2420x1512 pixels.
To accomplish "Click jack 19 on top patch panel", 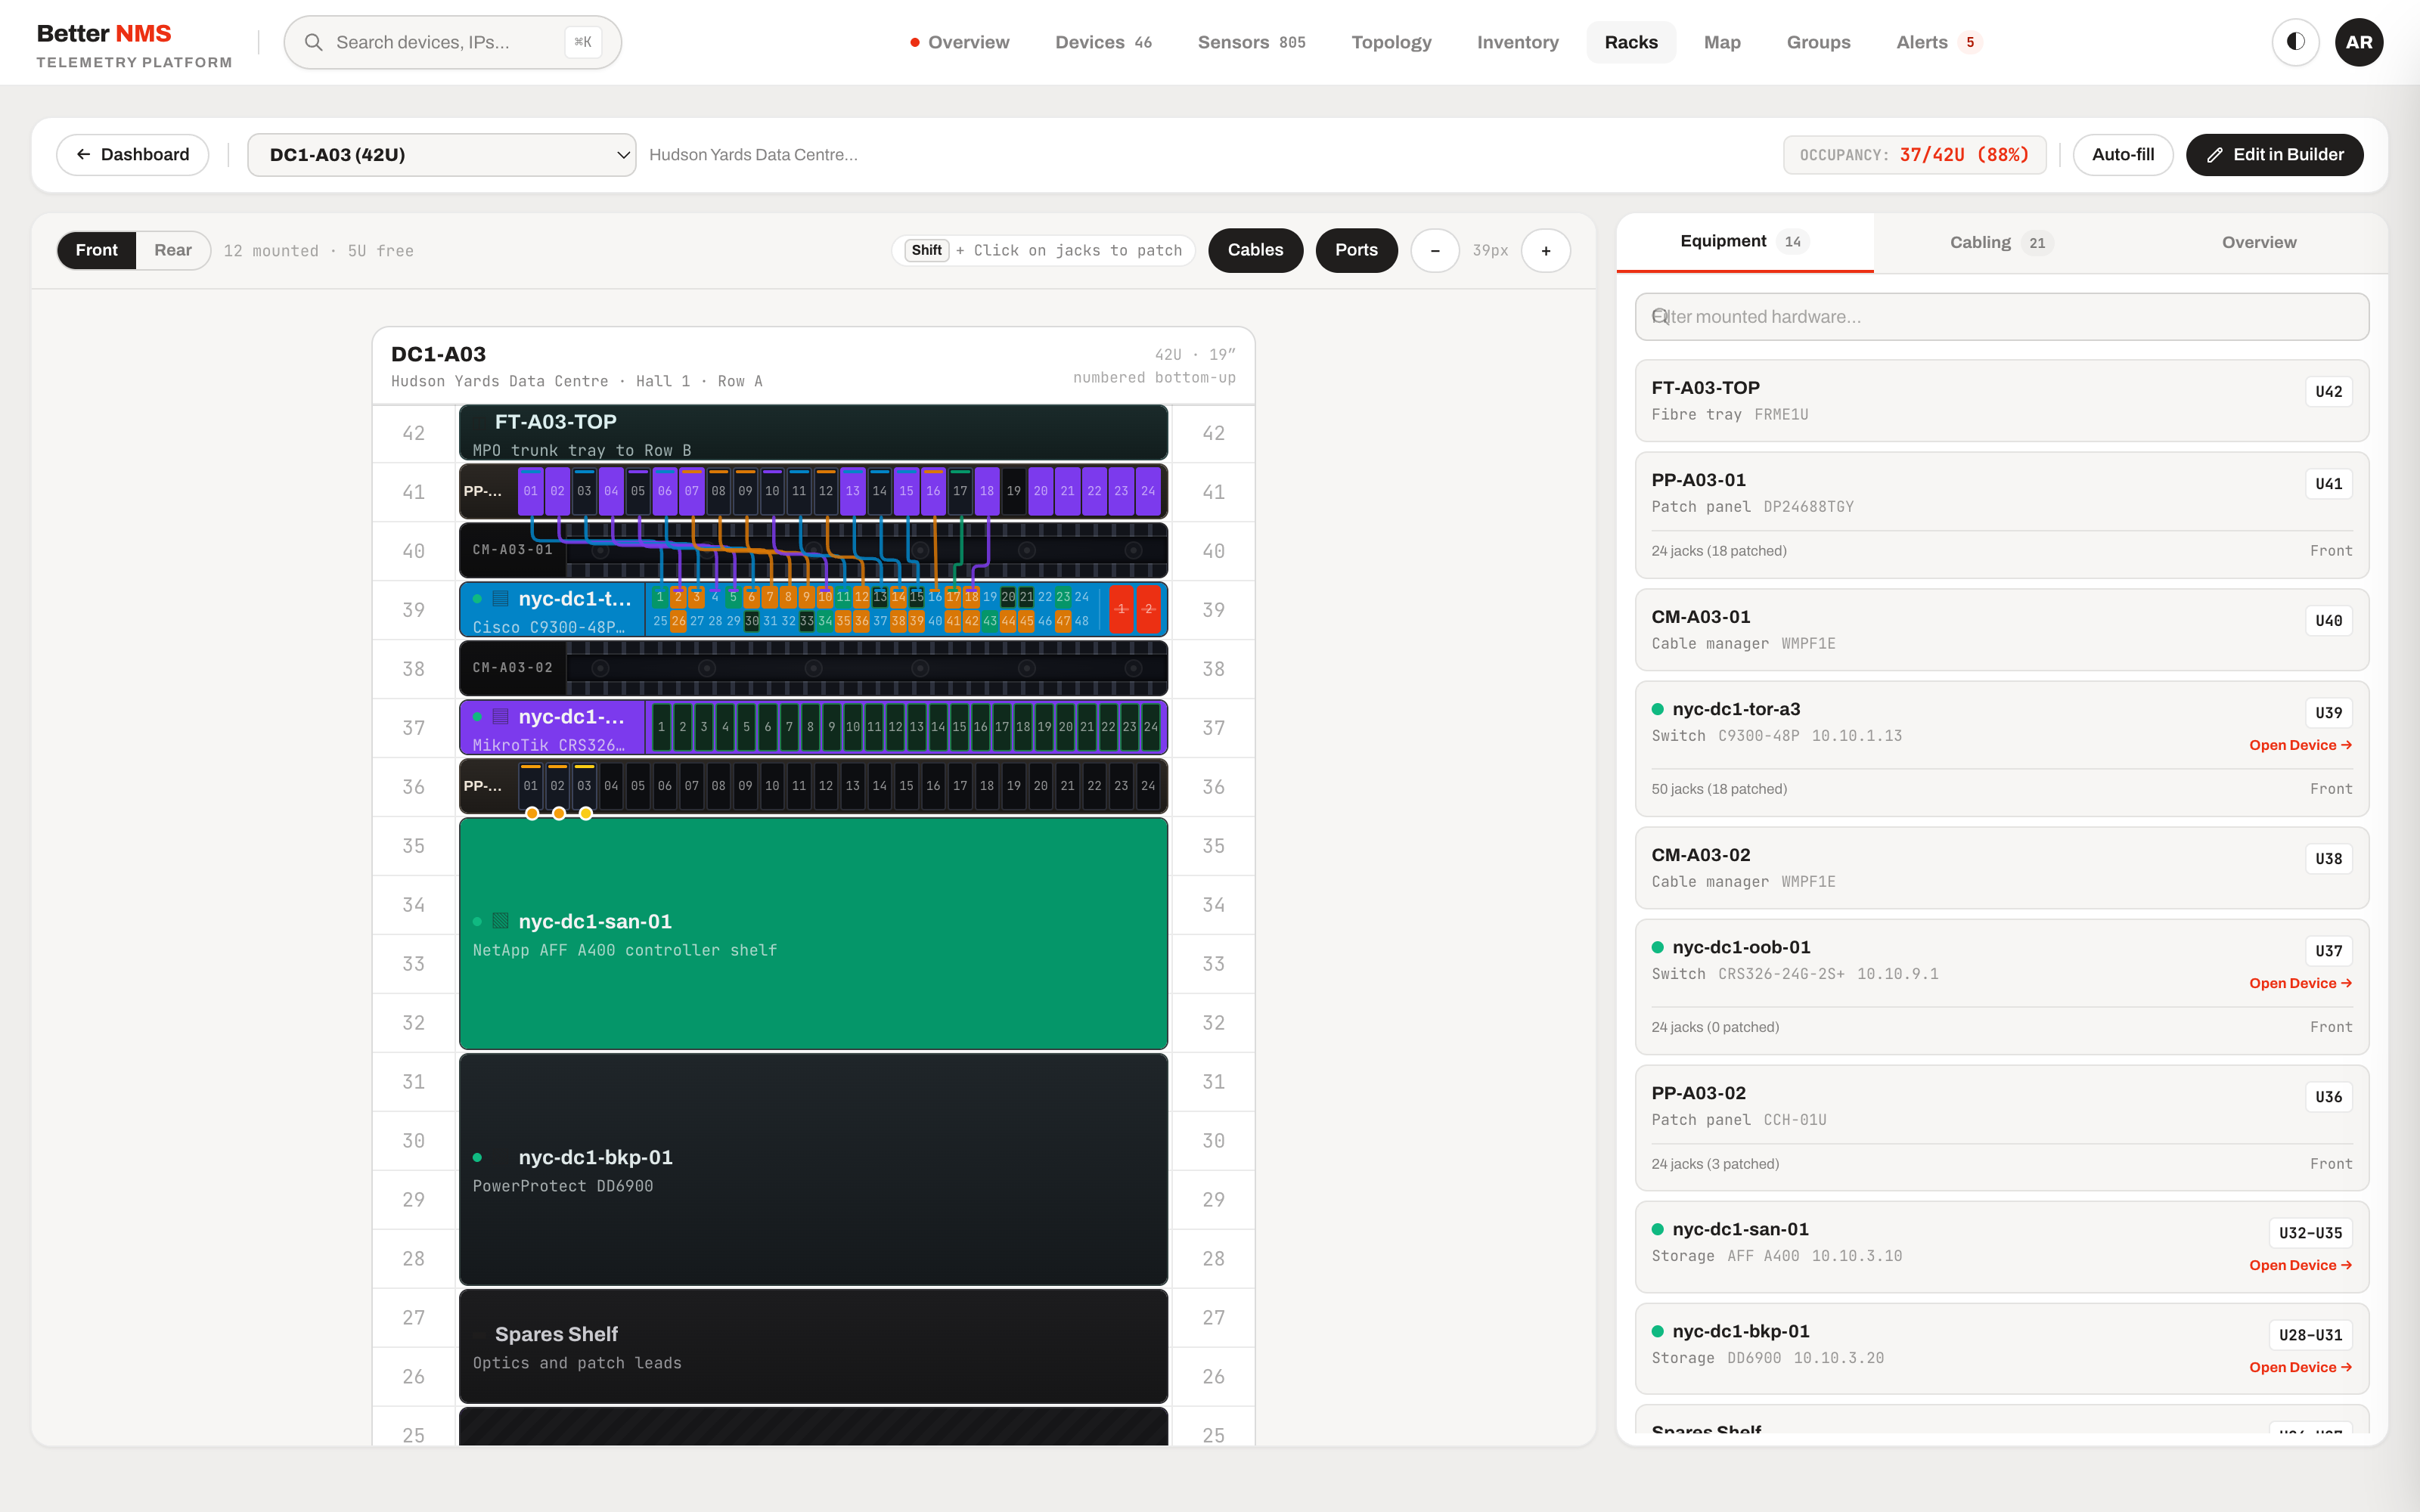I will click(1013, 491).
